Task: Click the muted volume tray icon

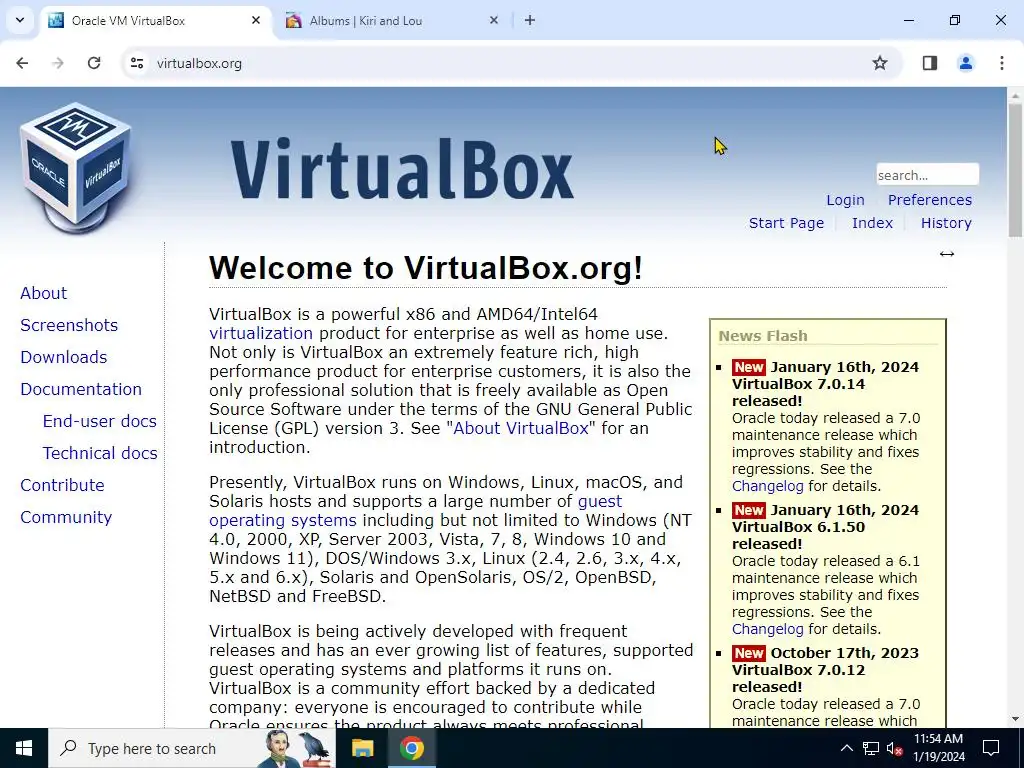Action: click(894, 748)
